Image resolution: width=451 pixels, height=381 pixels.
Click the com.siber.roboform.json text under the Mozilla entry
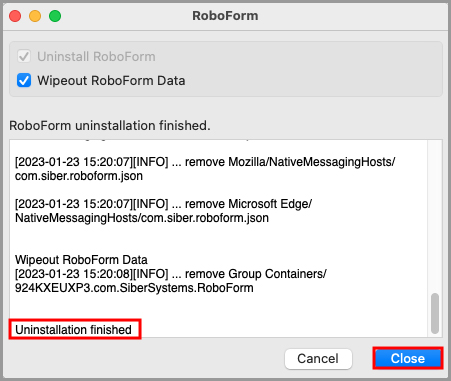pyautogui.click(x=79, y=176)
